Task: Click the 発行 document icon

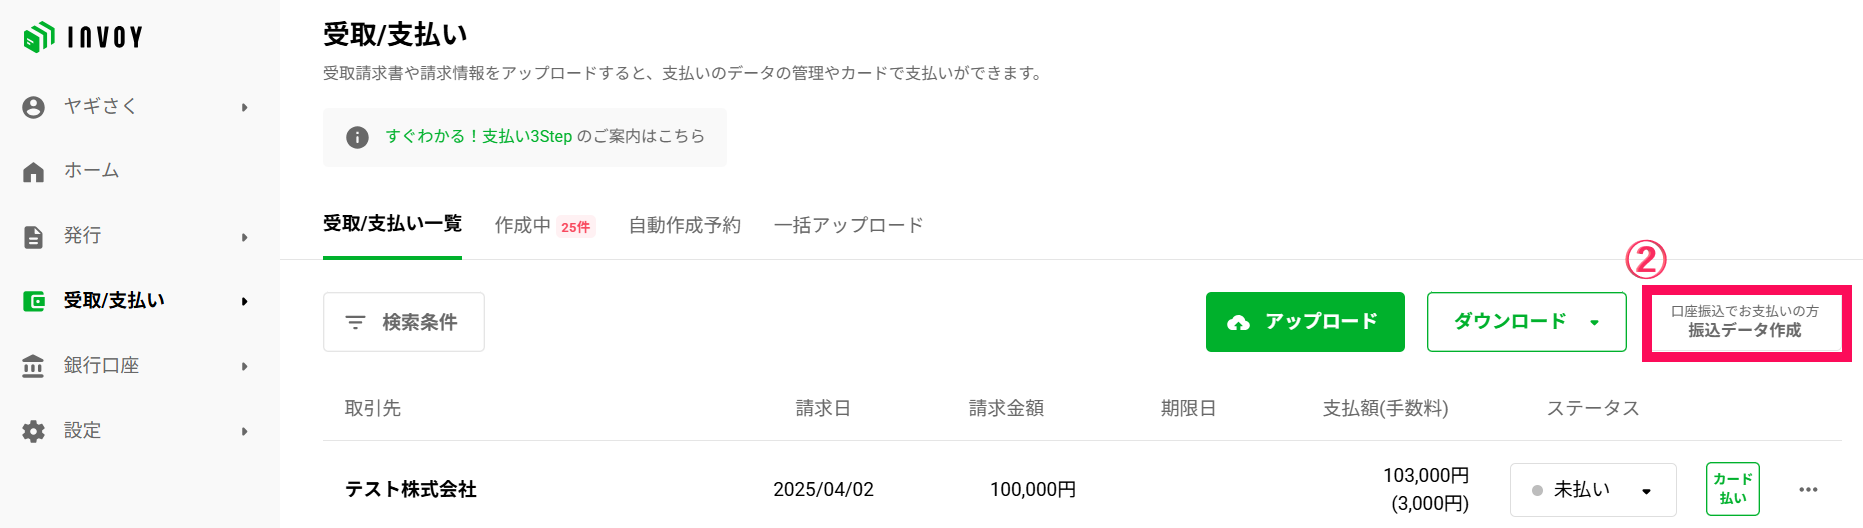Action: pyautogui.click(x=33, y=237)
